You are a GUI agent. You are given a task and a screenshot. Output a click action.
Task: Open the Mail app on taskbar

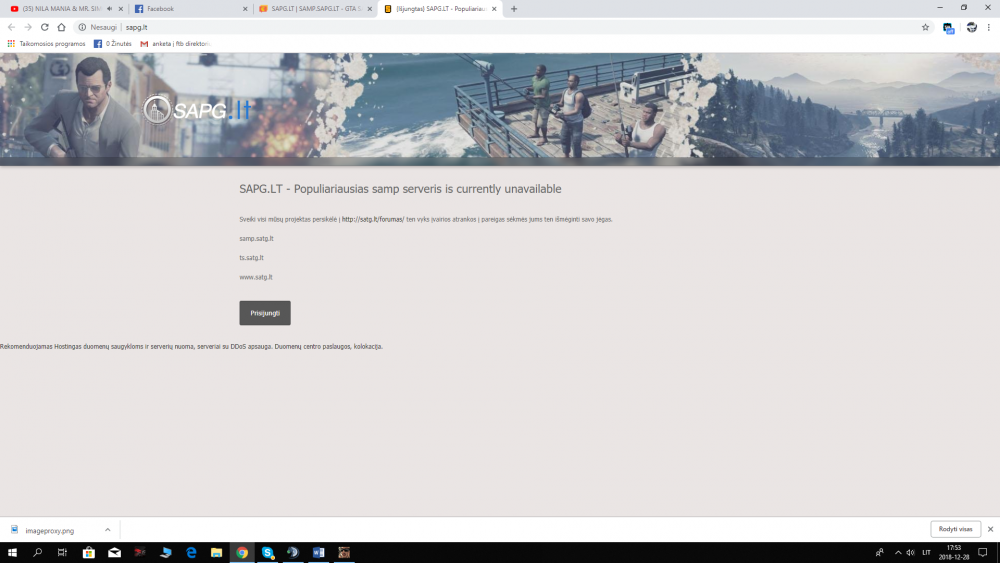114,553
